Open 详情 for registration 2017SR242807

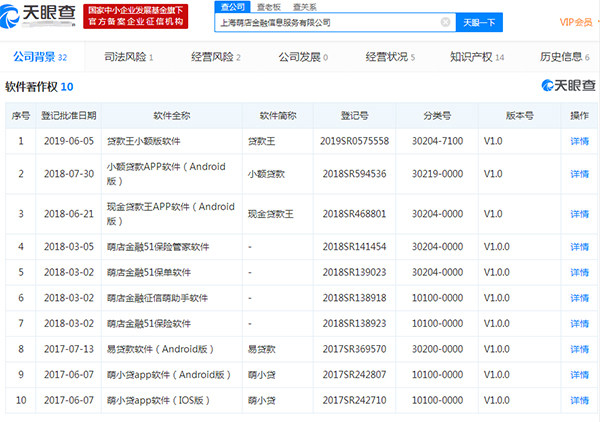[579, 375]
